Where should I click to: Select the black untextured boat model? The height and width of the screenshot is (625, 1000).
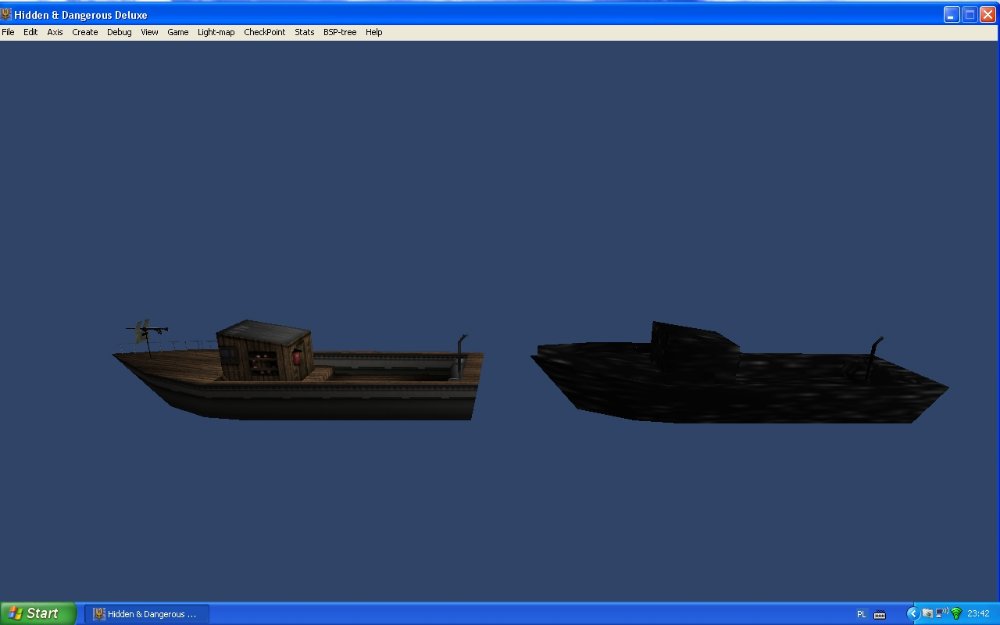[x=740, y=373]
